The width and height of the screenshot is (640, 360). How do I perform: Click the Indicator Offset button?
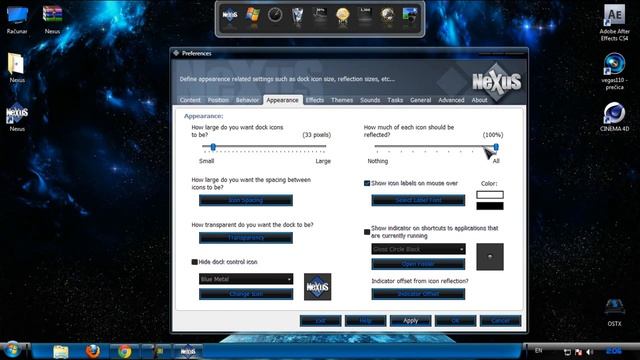(418, 294)
